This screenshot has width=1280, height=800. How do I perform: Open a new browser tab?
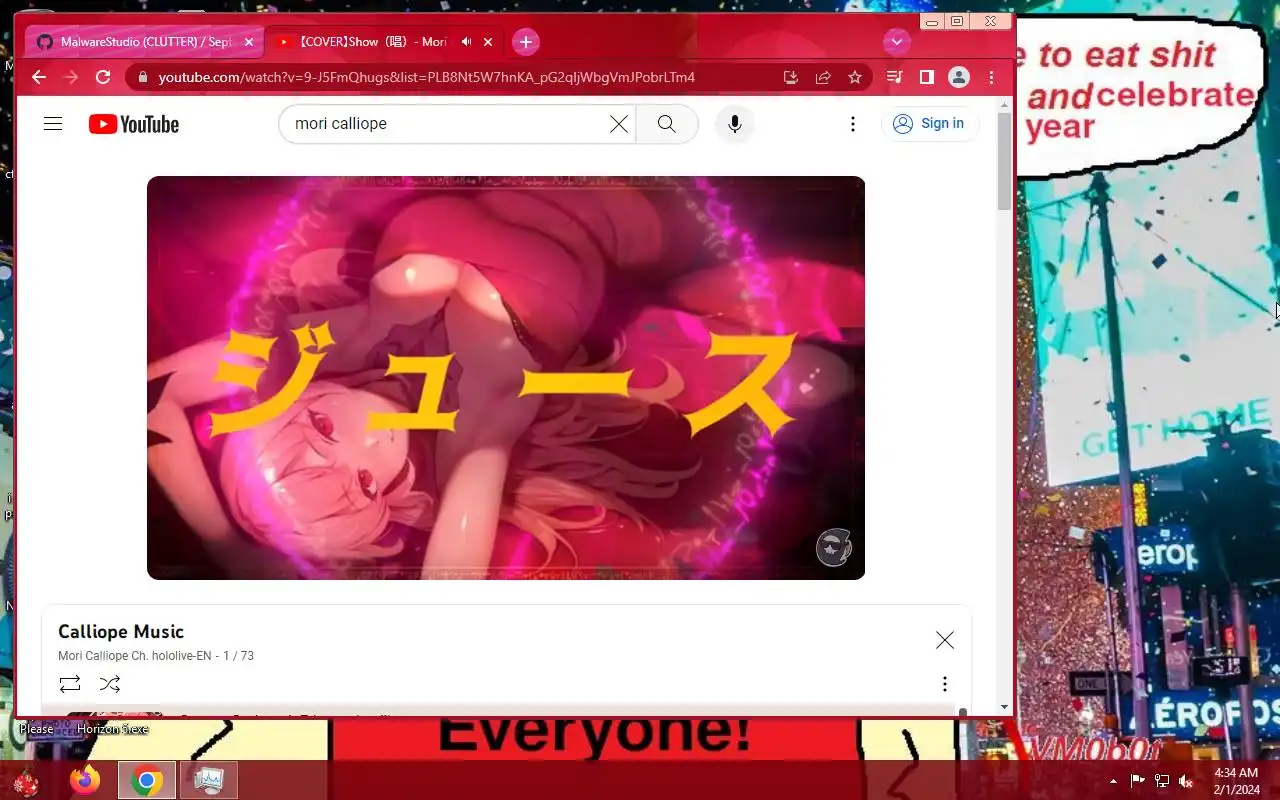coord(526,42)
